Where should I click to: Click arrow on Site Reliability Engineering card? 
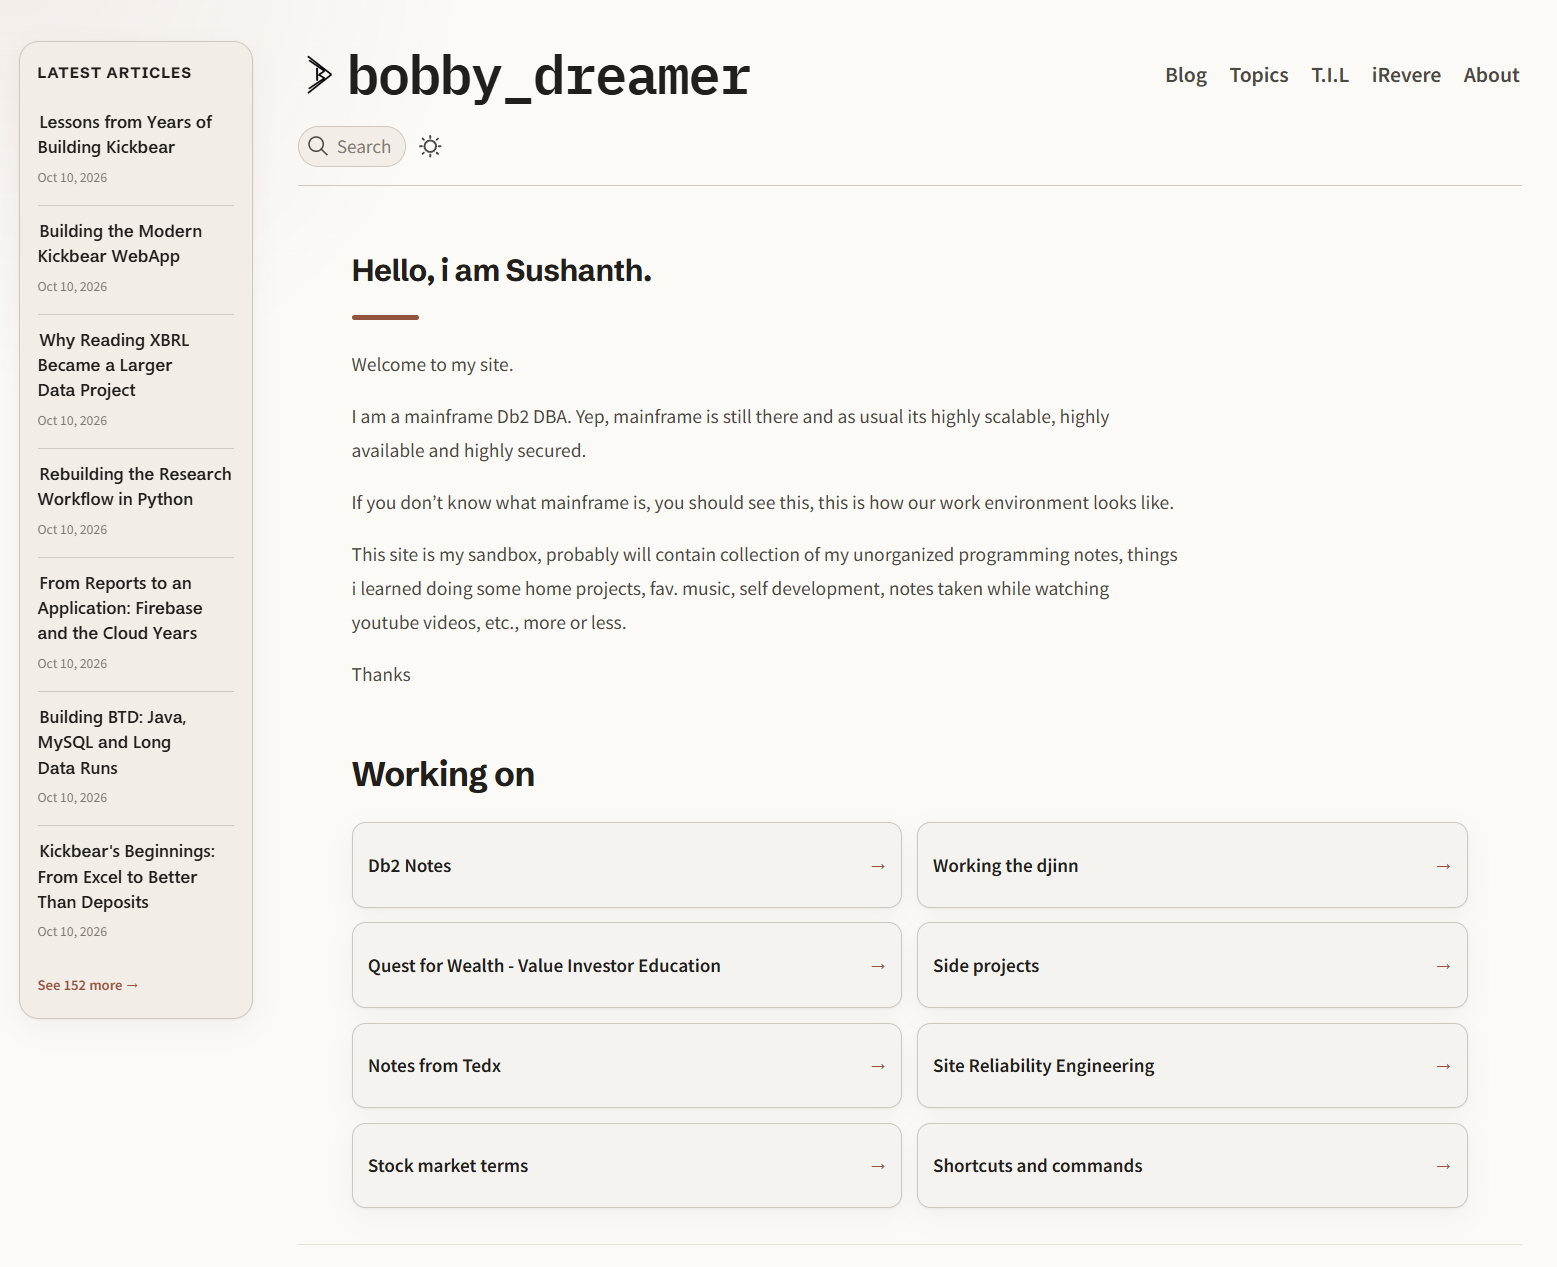[x=1443, y=1066]
